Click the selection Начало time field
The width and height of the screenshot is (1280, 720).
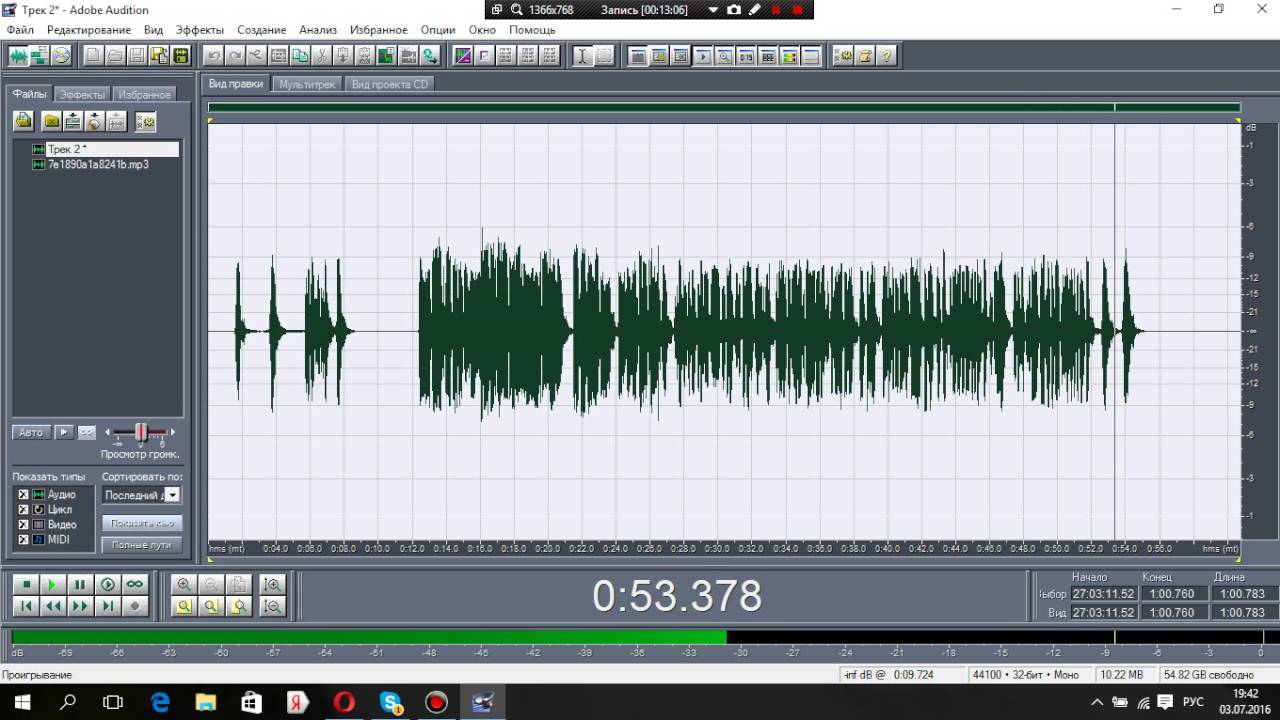click(1104, 594)
